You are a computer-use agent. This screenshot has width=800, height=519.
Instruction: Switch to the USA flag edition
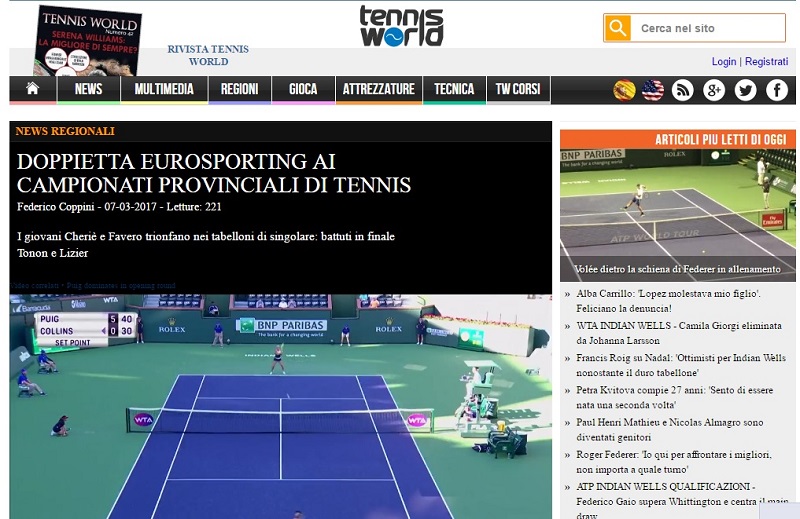[653, 90]
